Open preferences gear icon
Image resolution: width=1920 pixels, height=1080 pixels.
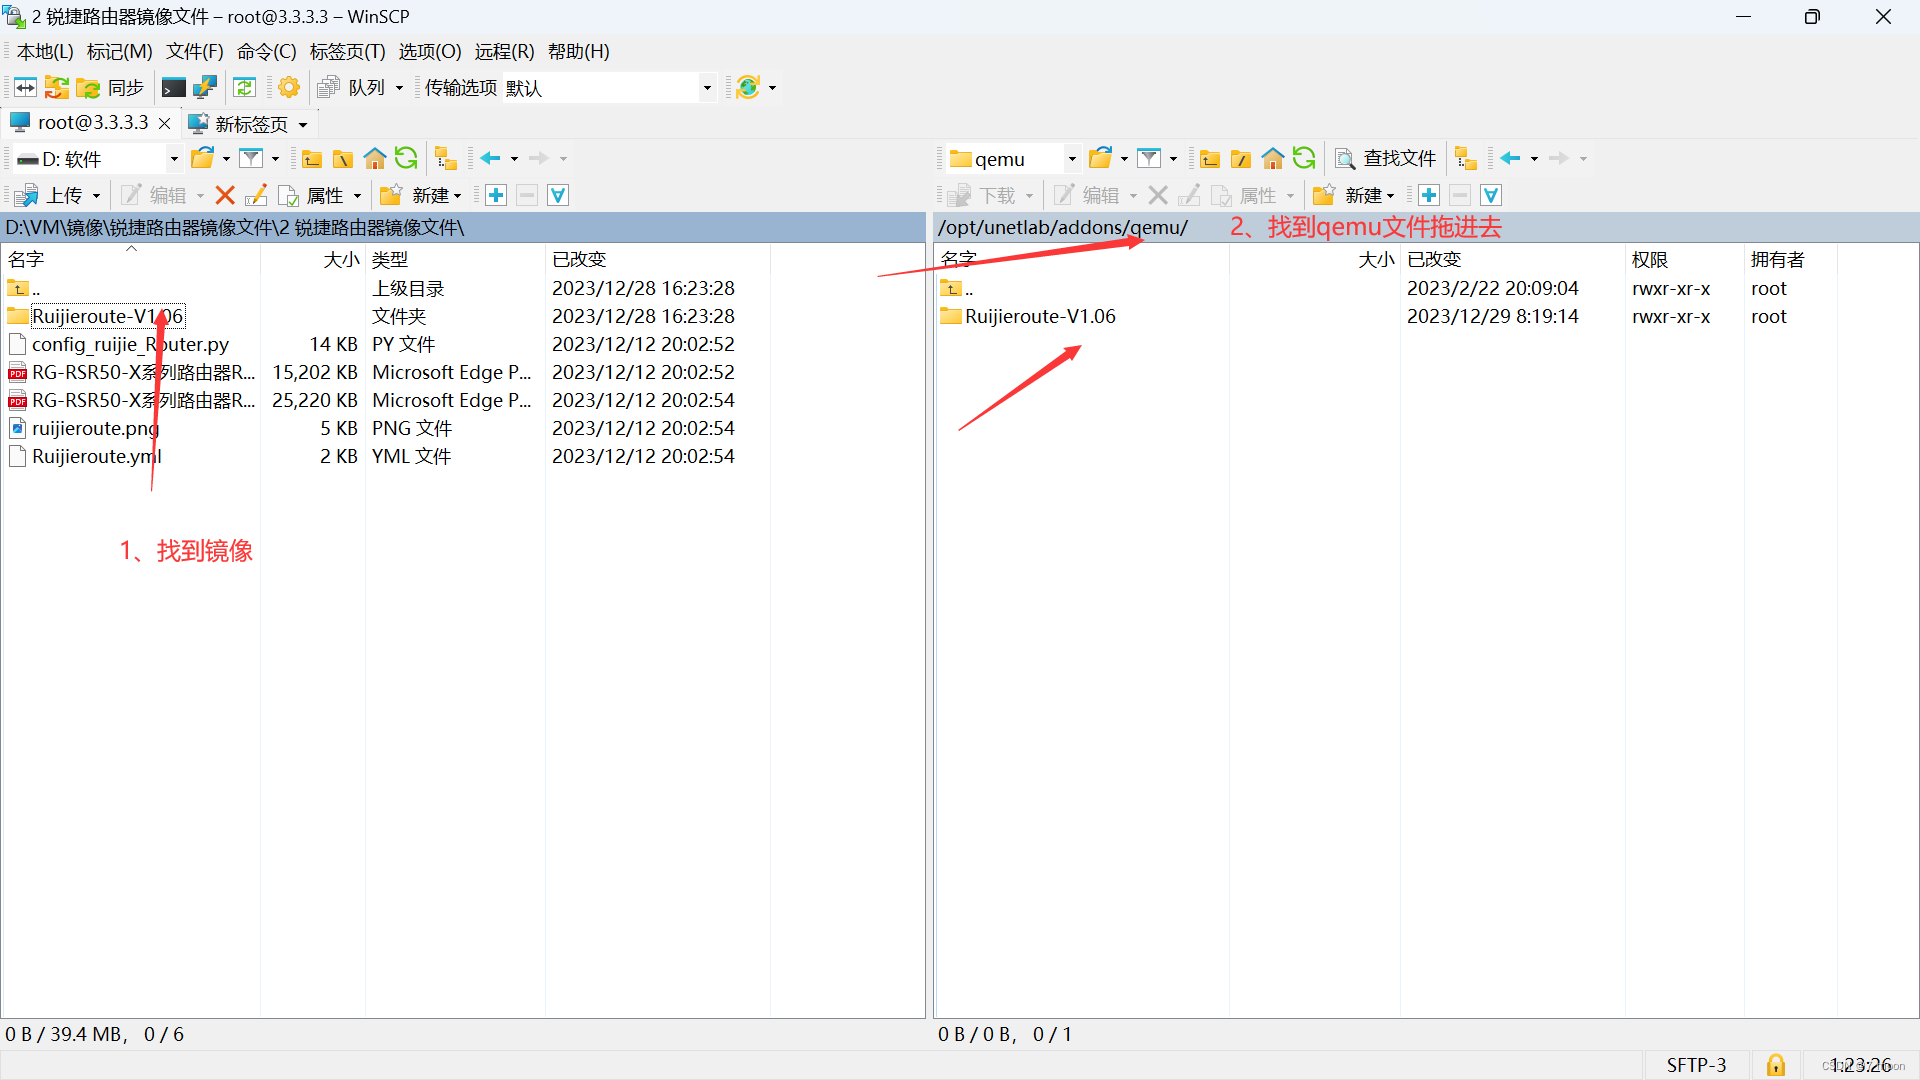pyautogui.click(x=289, y=88)
